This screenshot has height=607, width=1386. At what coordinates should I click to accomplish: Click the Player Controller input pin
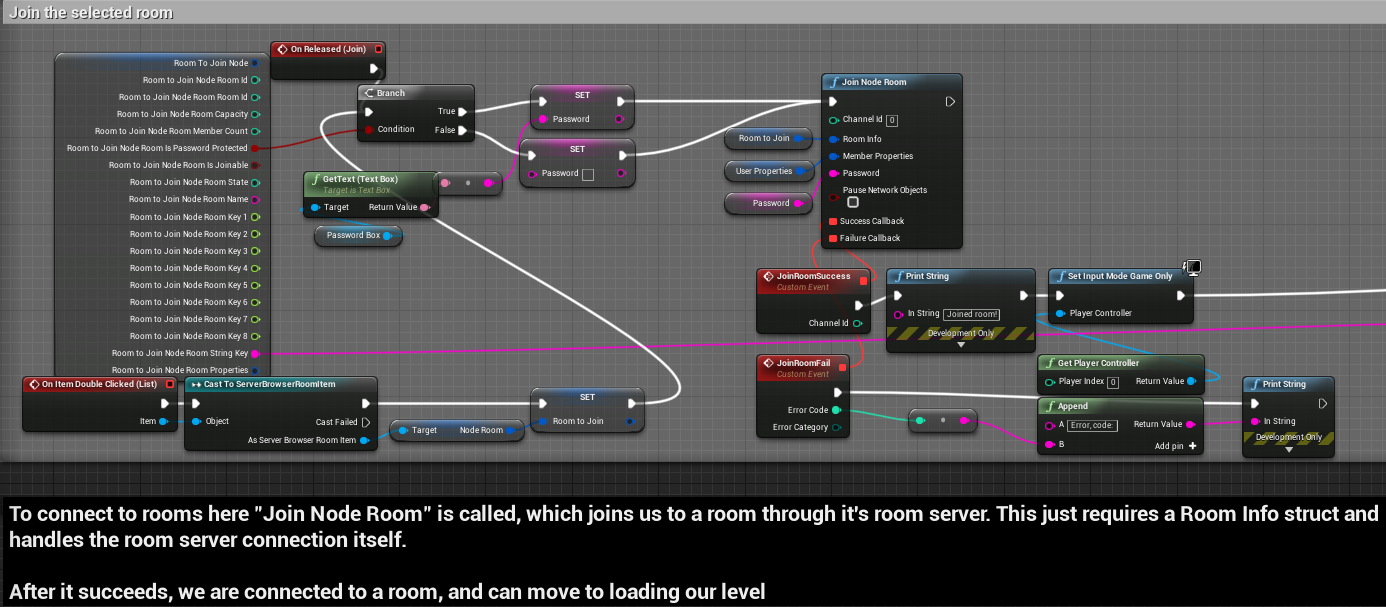1060,313
